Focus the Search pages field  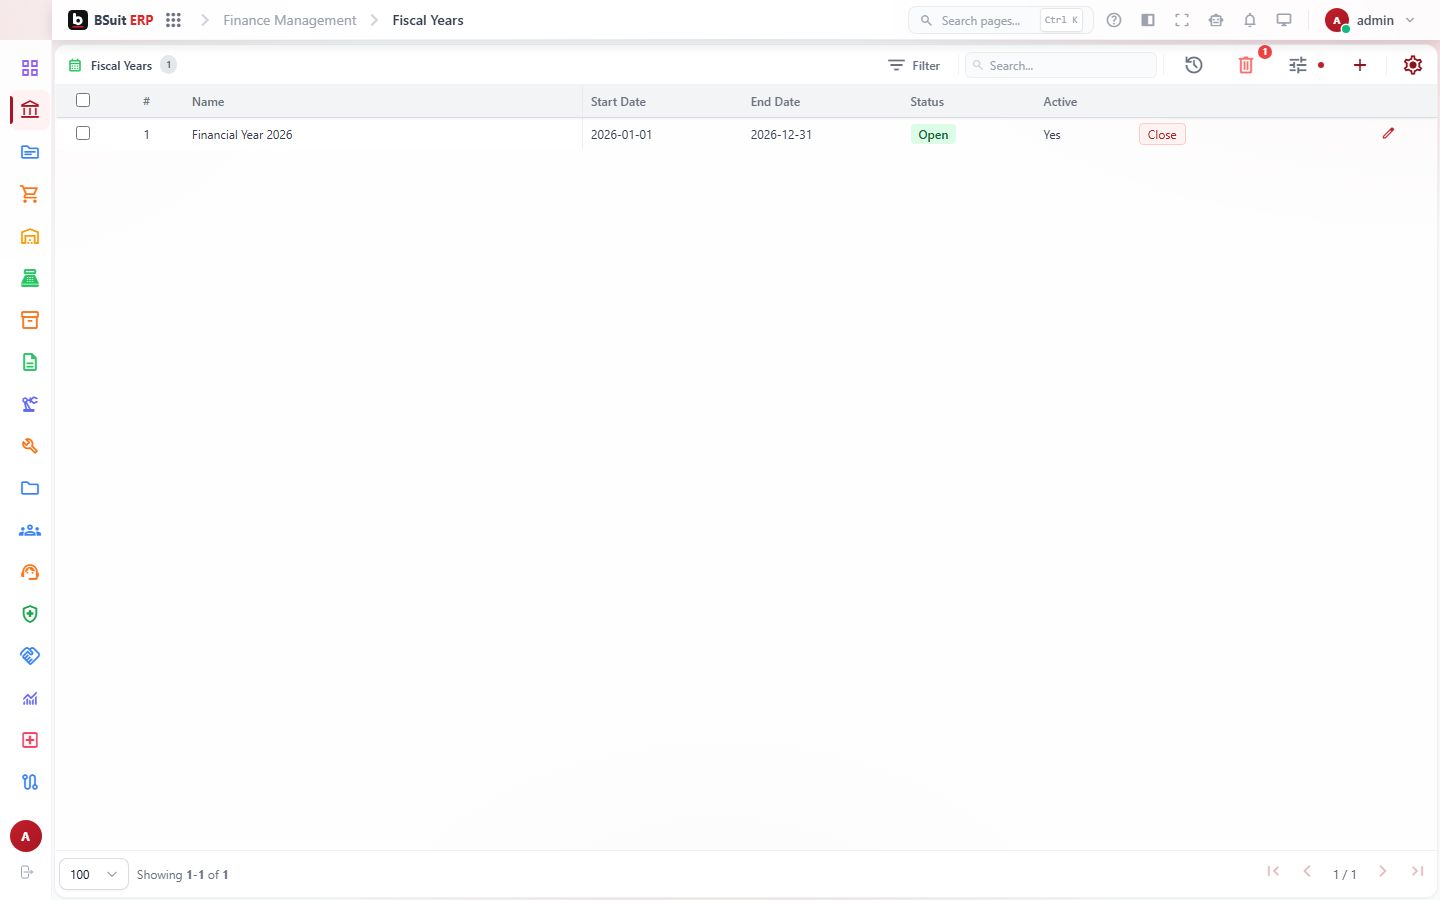pyautogui.click(x=1000, y=20)
